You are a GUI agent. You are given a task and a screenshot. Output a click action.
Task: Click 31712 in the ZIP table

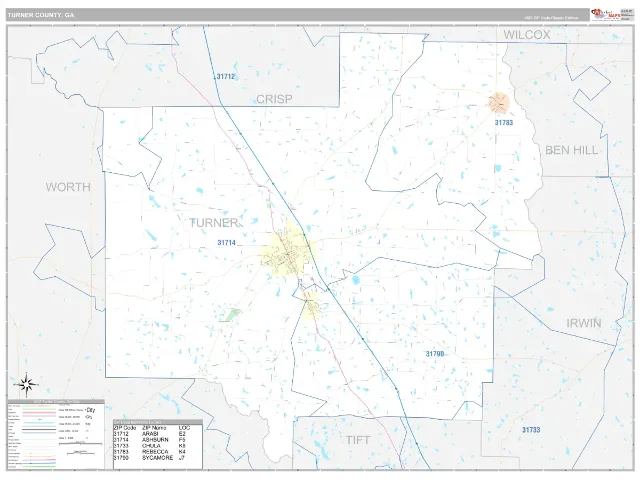click(x=121, y=434)
